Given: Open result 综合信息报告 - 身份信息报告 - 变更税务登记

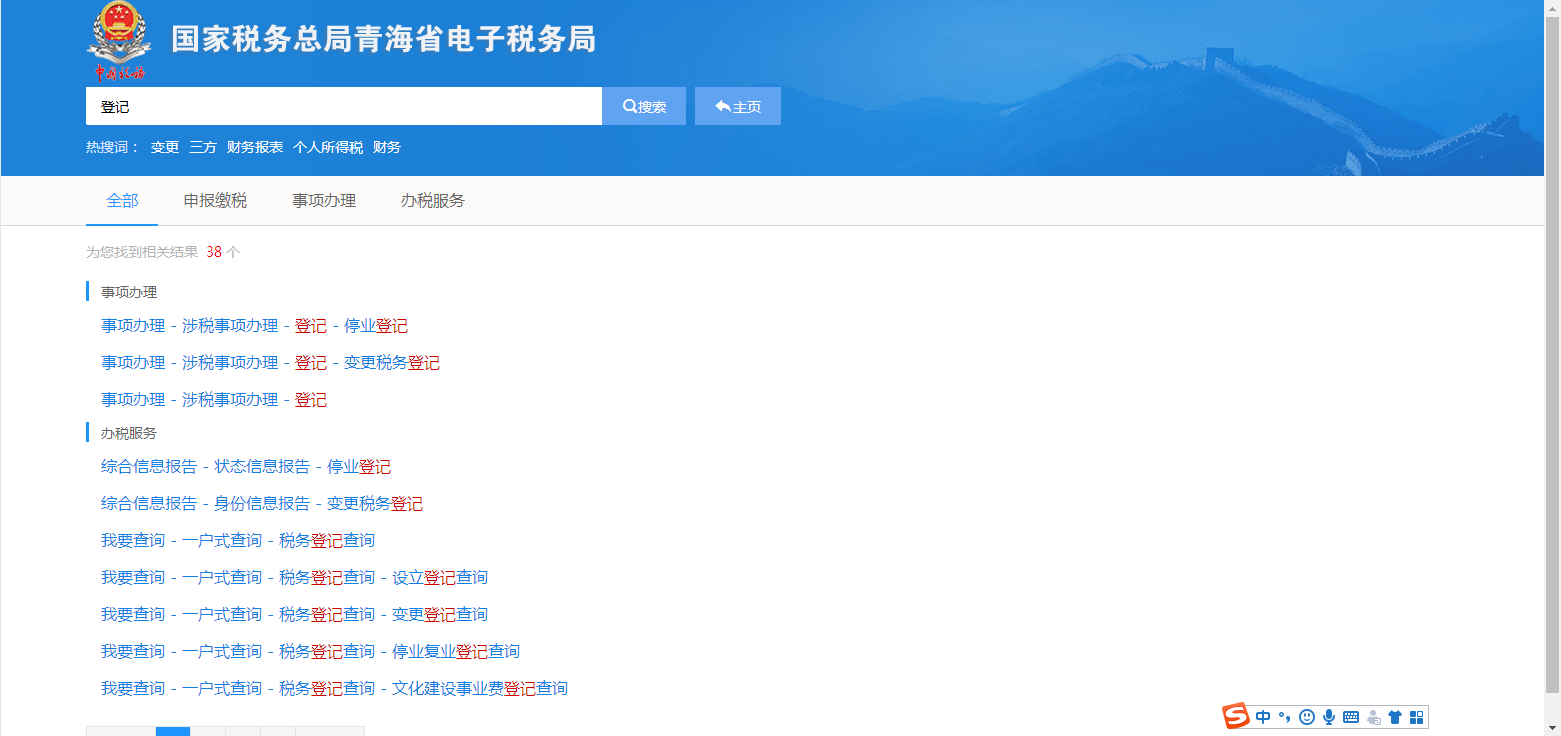Looking at the screenshot, I should 262,504.
